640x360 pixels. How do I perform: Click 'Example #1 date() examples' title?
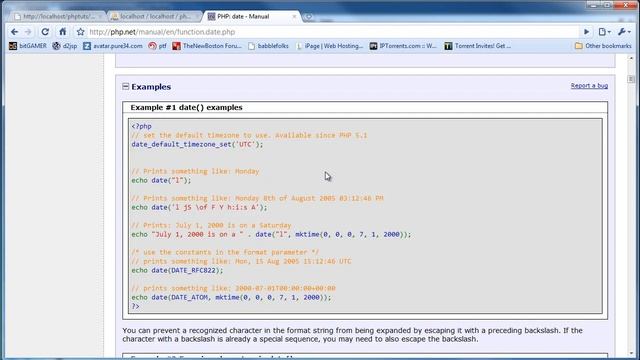(187, 107)
